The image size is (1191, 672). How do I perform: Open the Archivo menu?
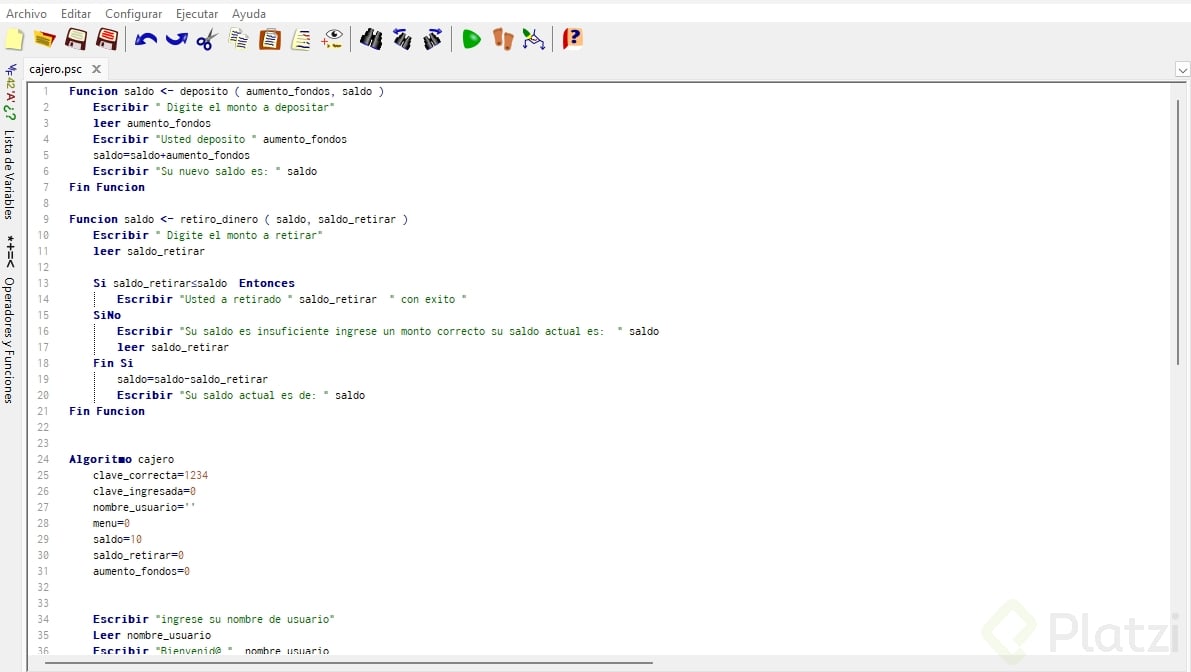point(26,14)
